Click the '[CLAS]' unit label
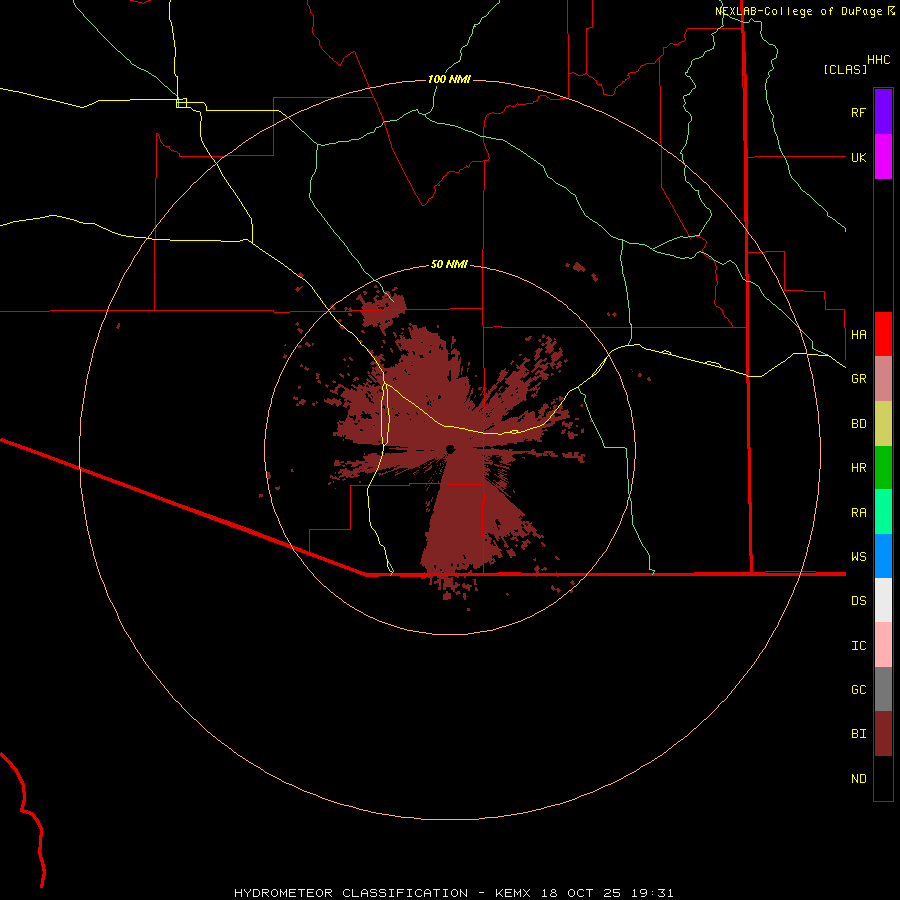 pos(845,69)
